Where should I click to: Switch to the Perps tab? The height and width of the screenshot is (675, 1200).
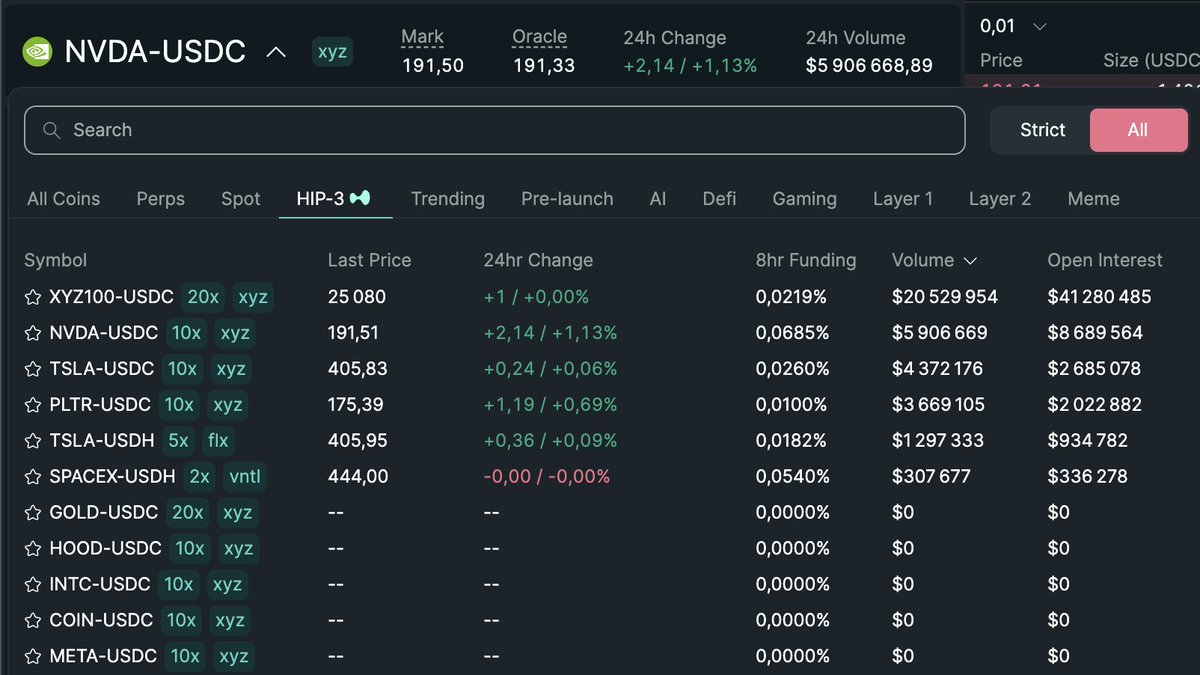click(160, 199)
